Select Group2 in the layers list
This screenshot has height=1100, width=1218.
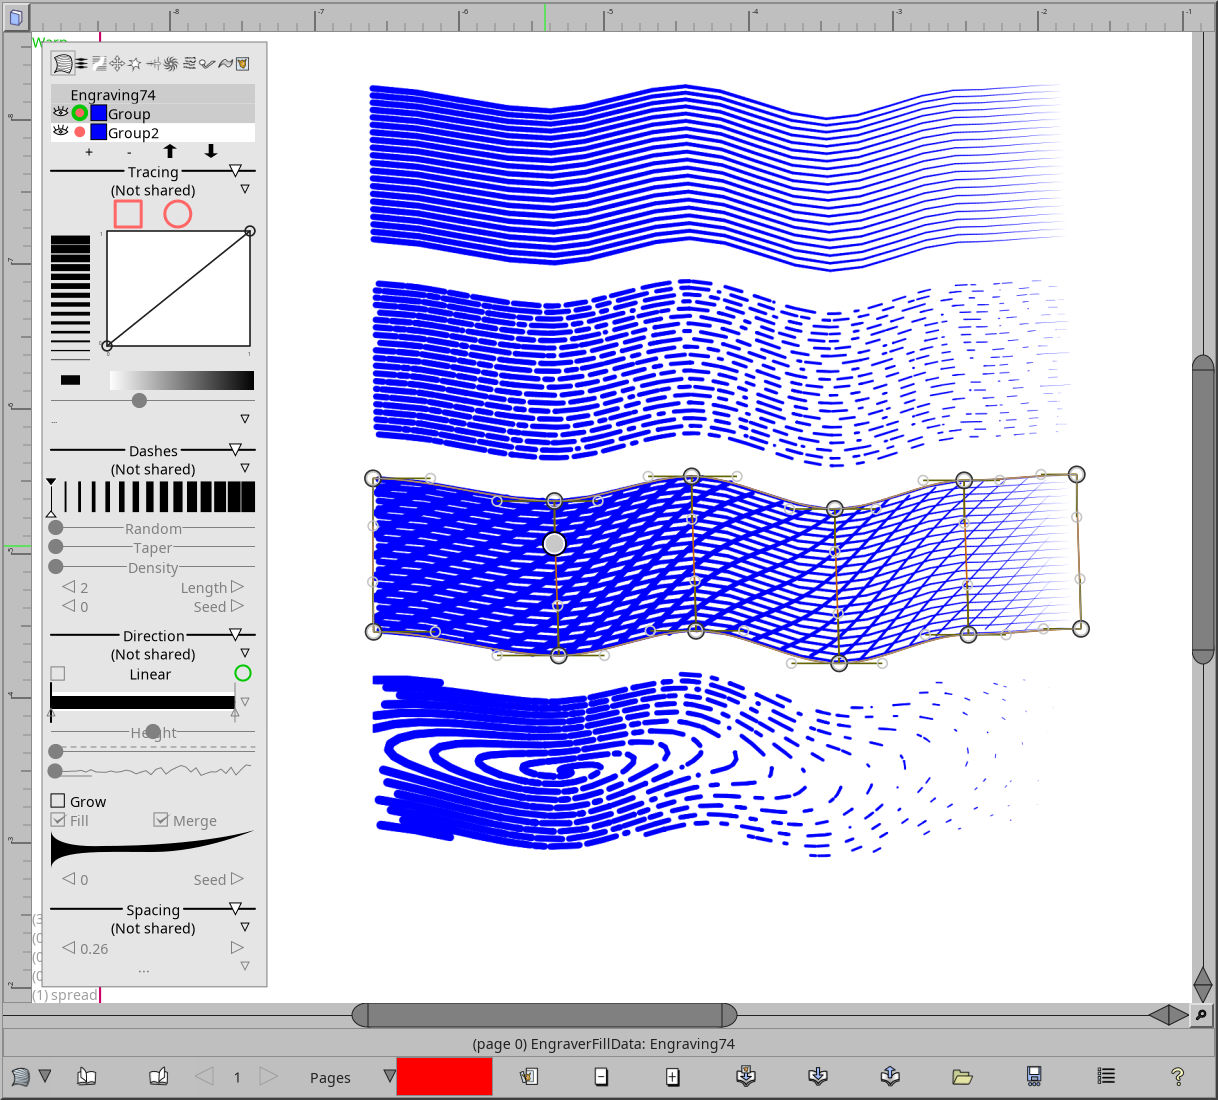(x=131, y=132)
